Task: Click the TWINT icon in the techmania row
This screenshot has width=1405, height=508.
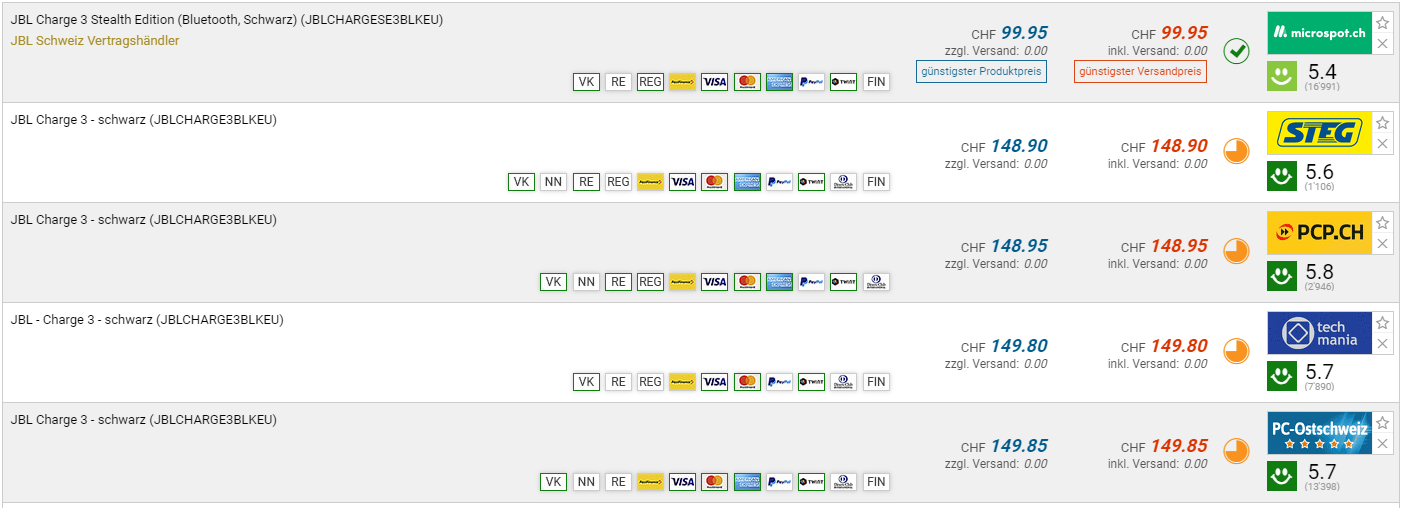Action: [811, 382]
